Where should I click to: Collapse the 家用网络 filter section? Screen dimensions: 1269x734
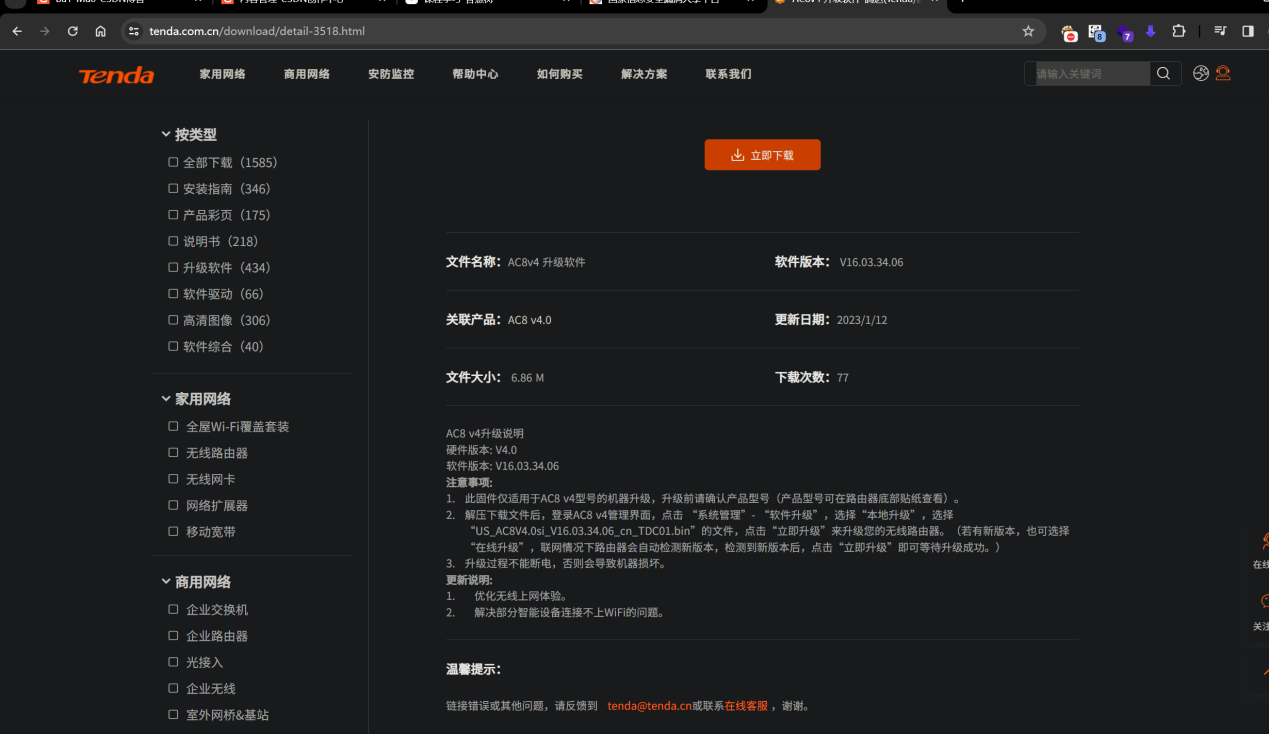(166, 399)
